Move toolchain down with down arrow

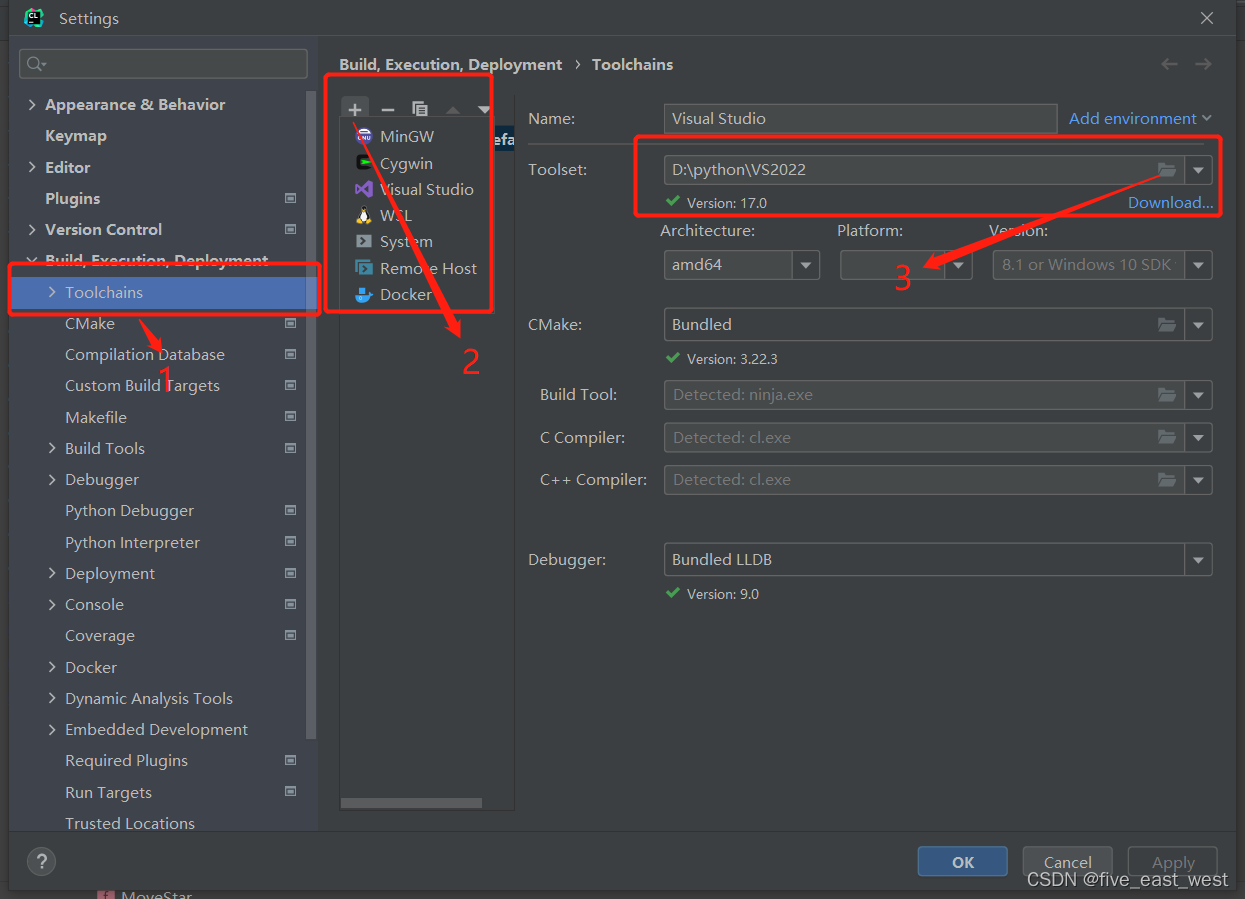(484, 110)
